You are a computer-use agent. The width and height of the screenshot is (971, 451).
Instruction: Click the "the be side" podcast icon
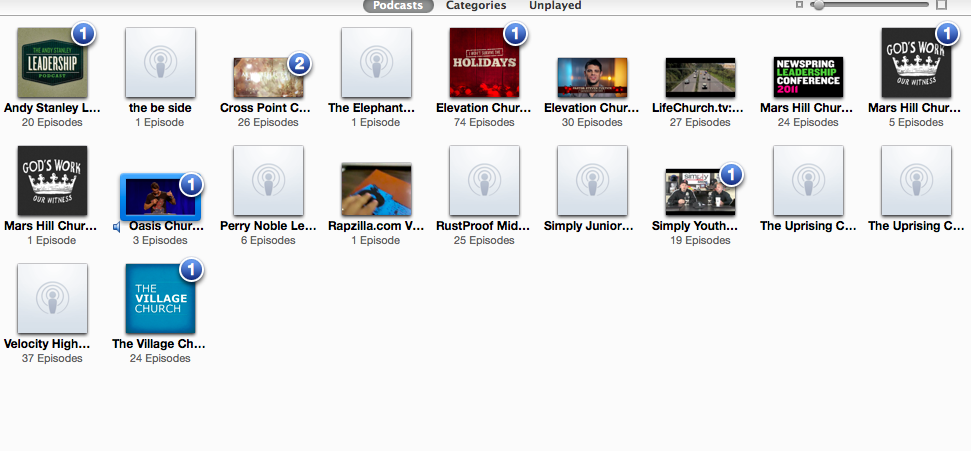coord(160,63)
